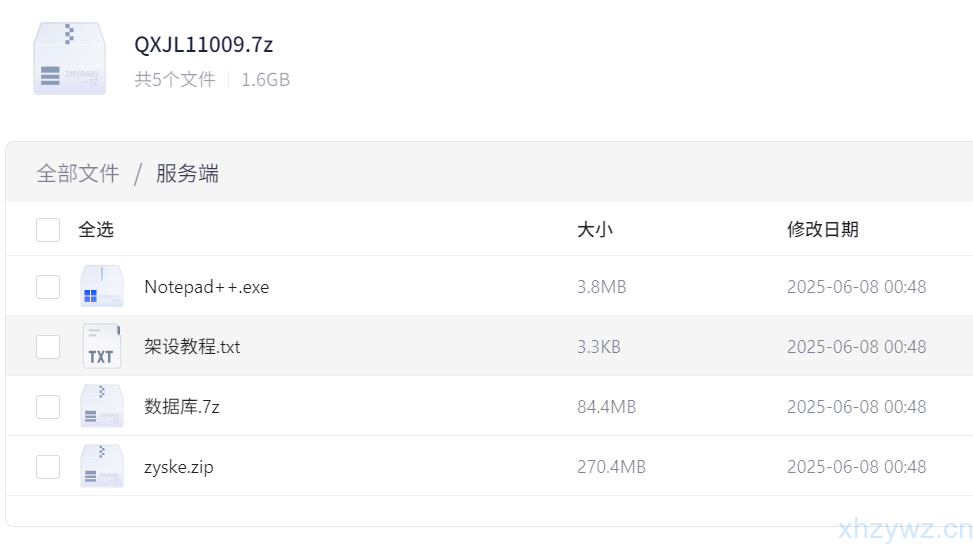Click the QXJL11009.7z archive icon
This screenshot has height=544, width=973.
[x=69, y=59]
